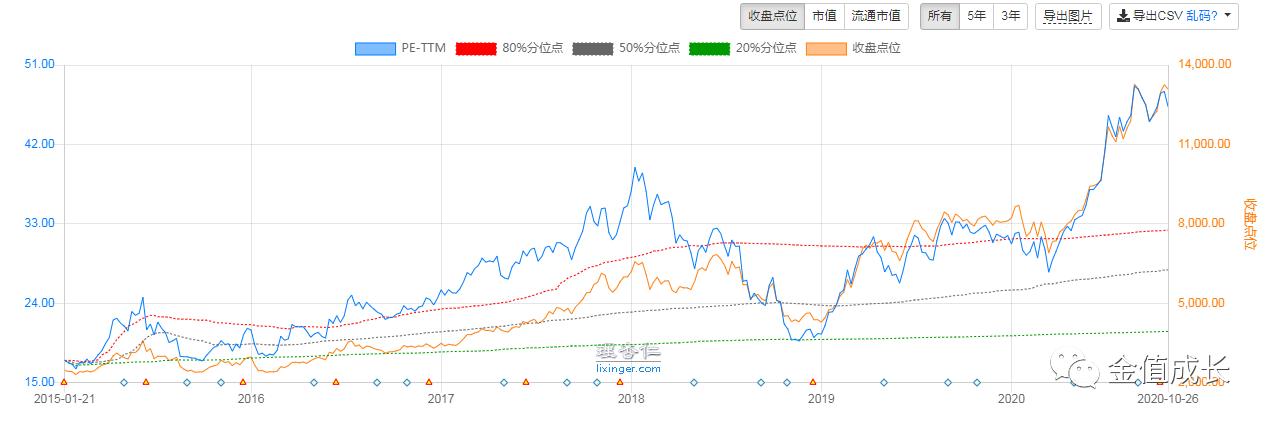The height and width of the screenshot is (426, 1272).
Task: Click the orange triangle marker at 2015-01-21
Action: [x=64, y=382]
